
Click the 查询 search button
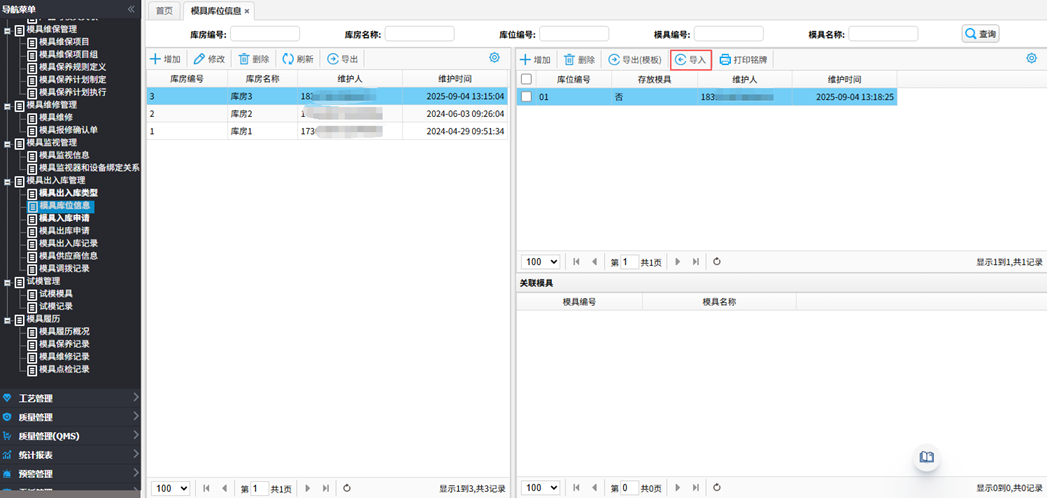980,34
